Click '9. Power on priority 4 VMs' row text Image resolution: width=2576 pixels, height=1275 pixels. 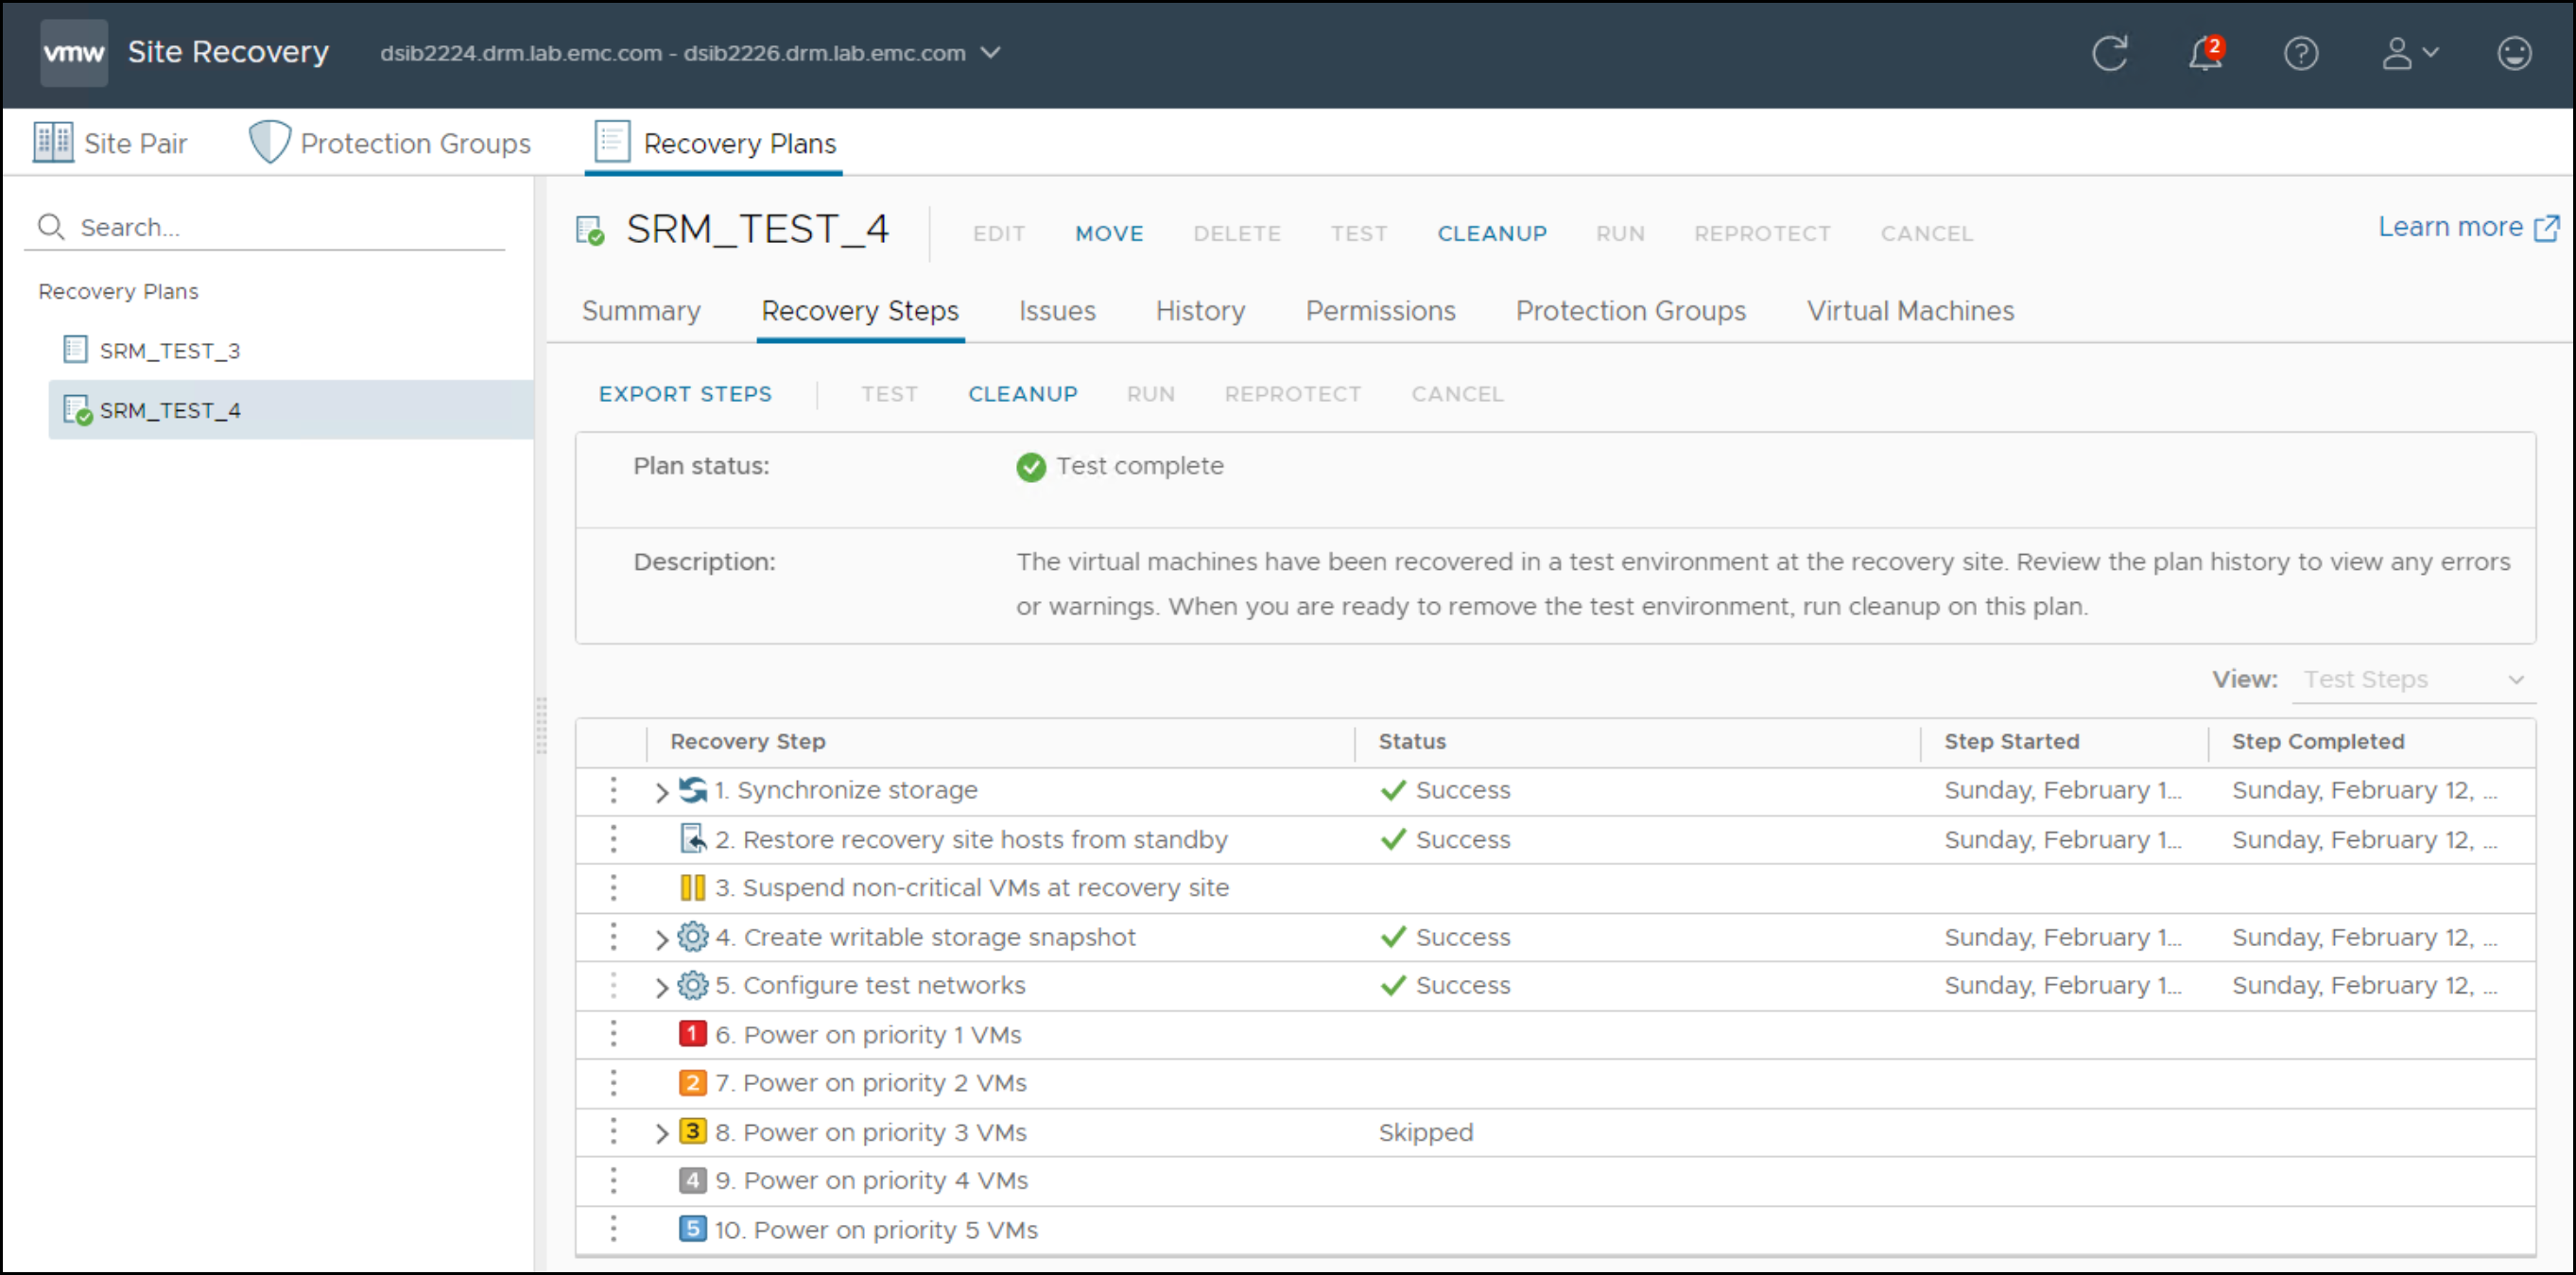click(x=871, y=1181)
